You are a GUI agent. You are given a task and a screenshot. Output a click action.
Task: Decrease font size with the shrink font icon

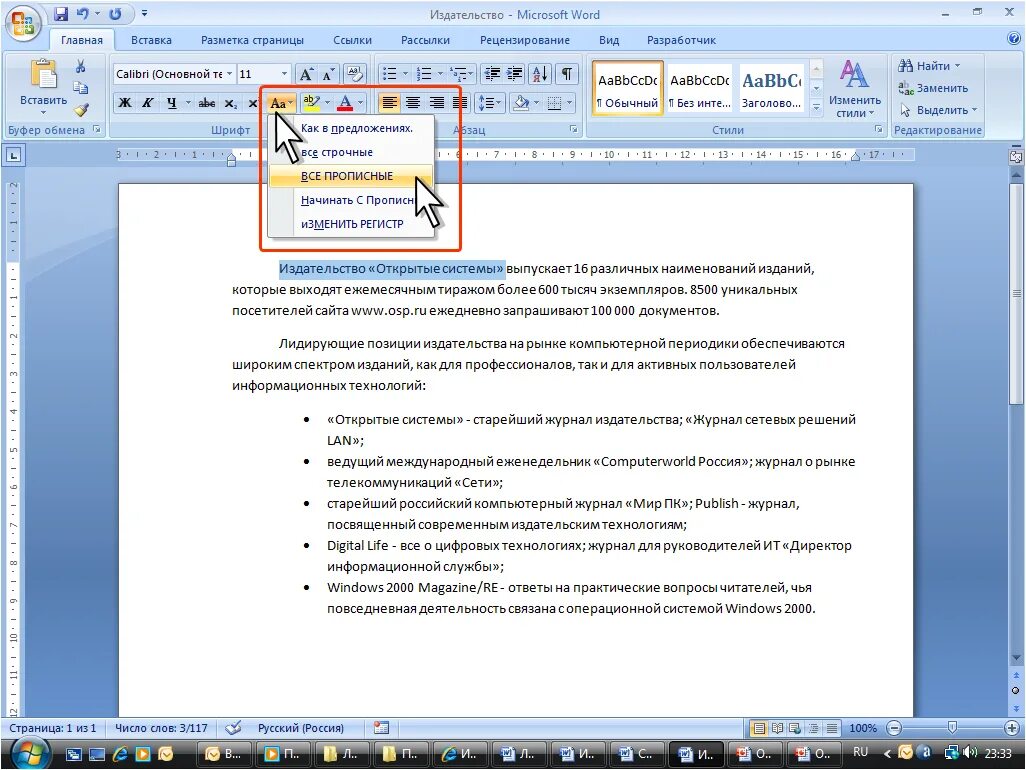coord(328,74)
